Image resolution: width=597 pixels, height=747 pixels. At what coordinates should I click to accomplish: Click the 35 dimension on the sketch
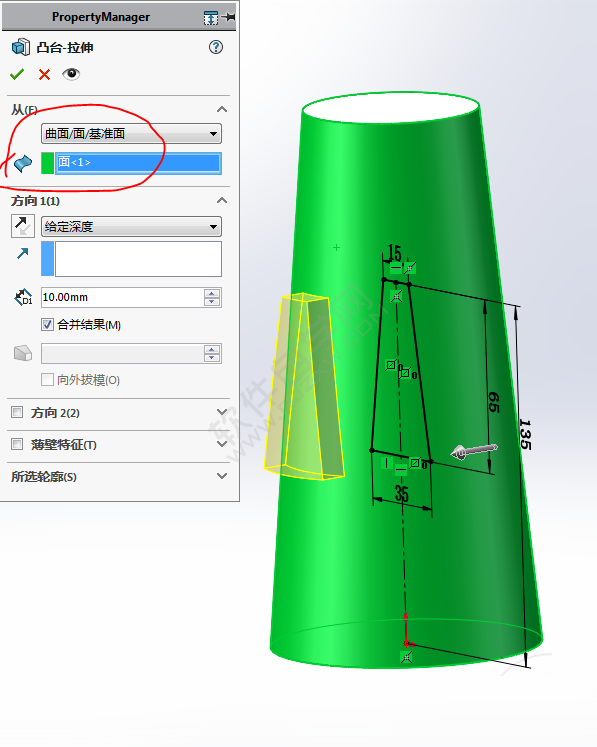click(x=402, y=494)
